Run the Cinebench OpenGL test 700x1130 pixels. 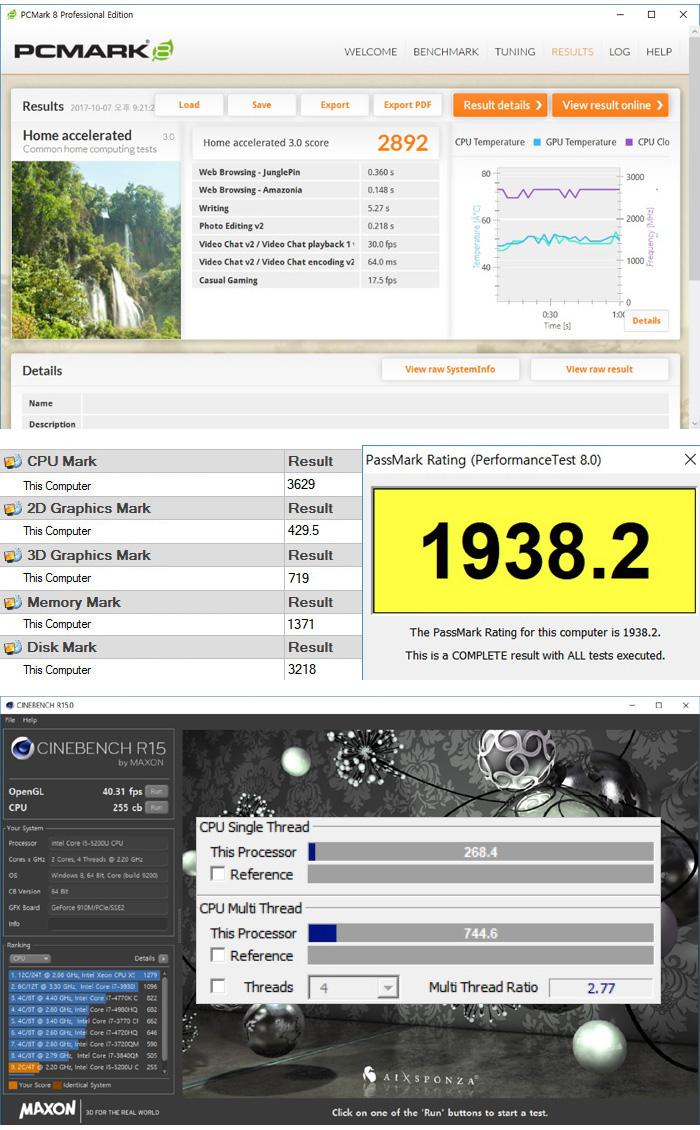click(156, 791)
